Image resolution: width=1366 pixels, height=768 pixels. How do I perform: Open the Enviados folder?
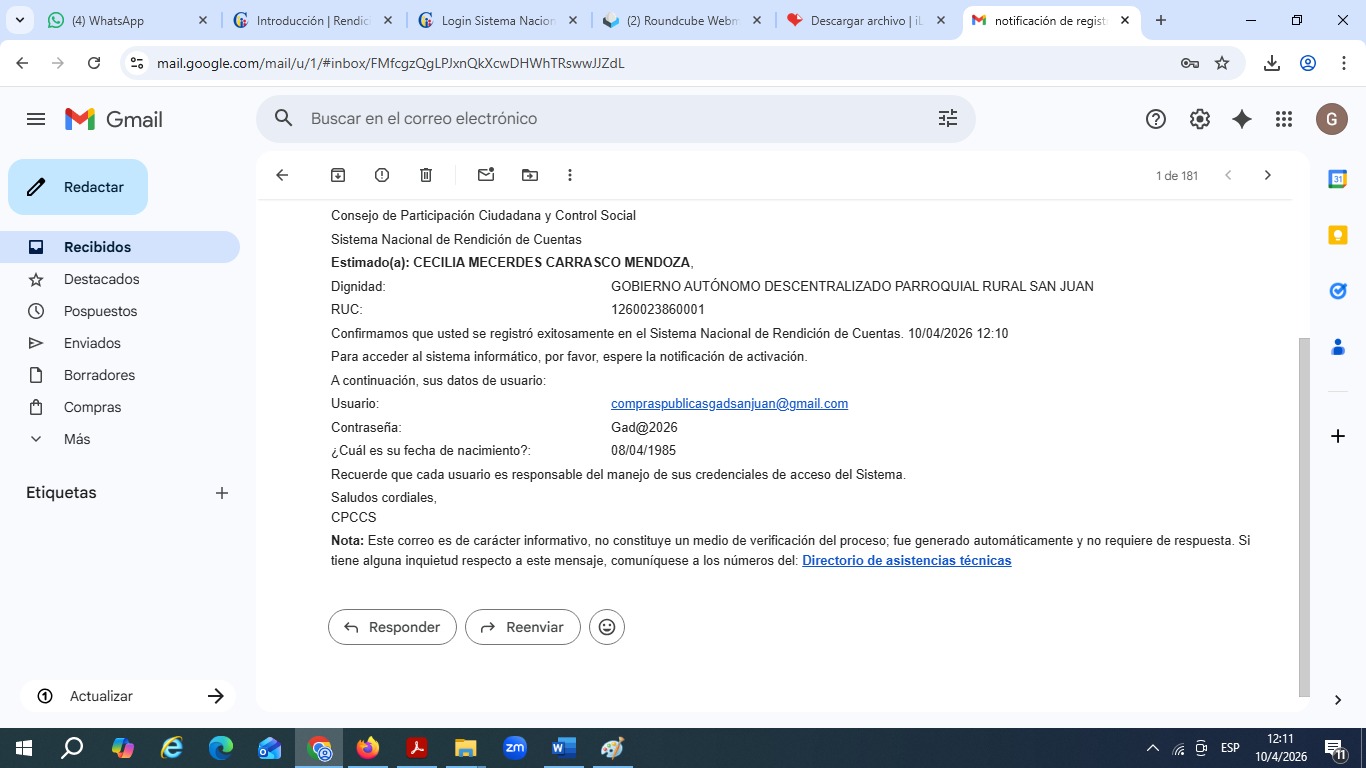tap(92, 343)
